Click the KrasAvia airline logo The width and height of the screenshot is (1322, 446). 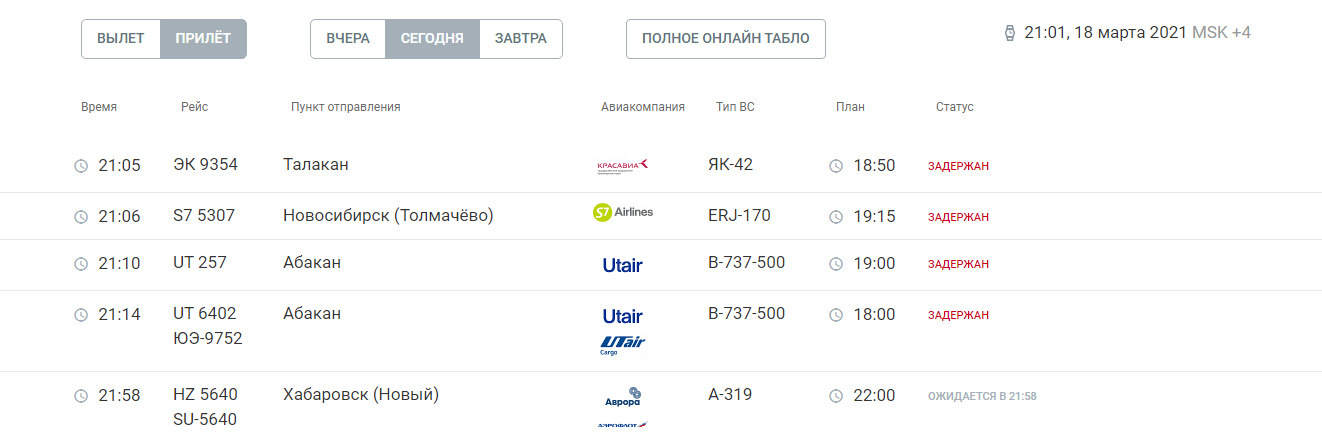(622, 166)
